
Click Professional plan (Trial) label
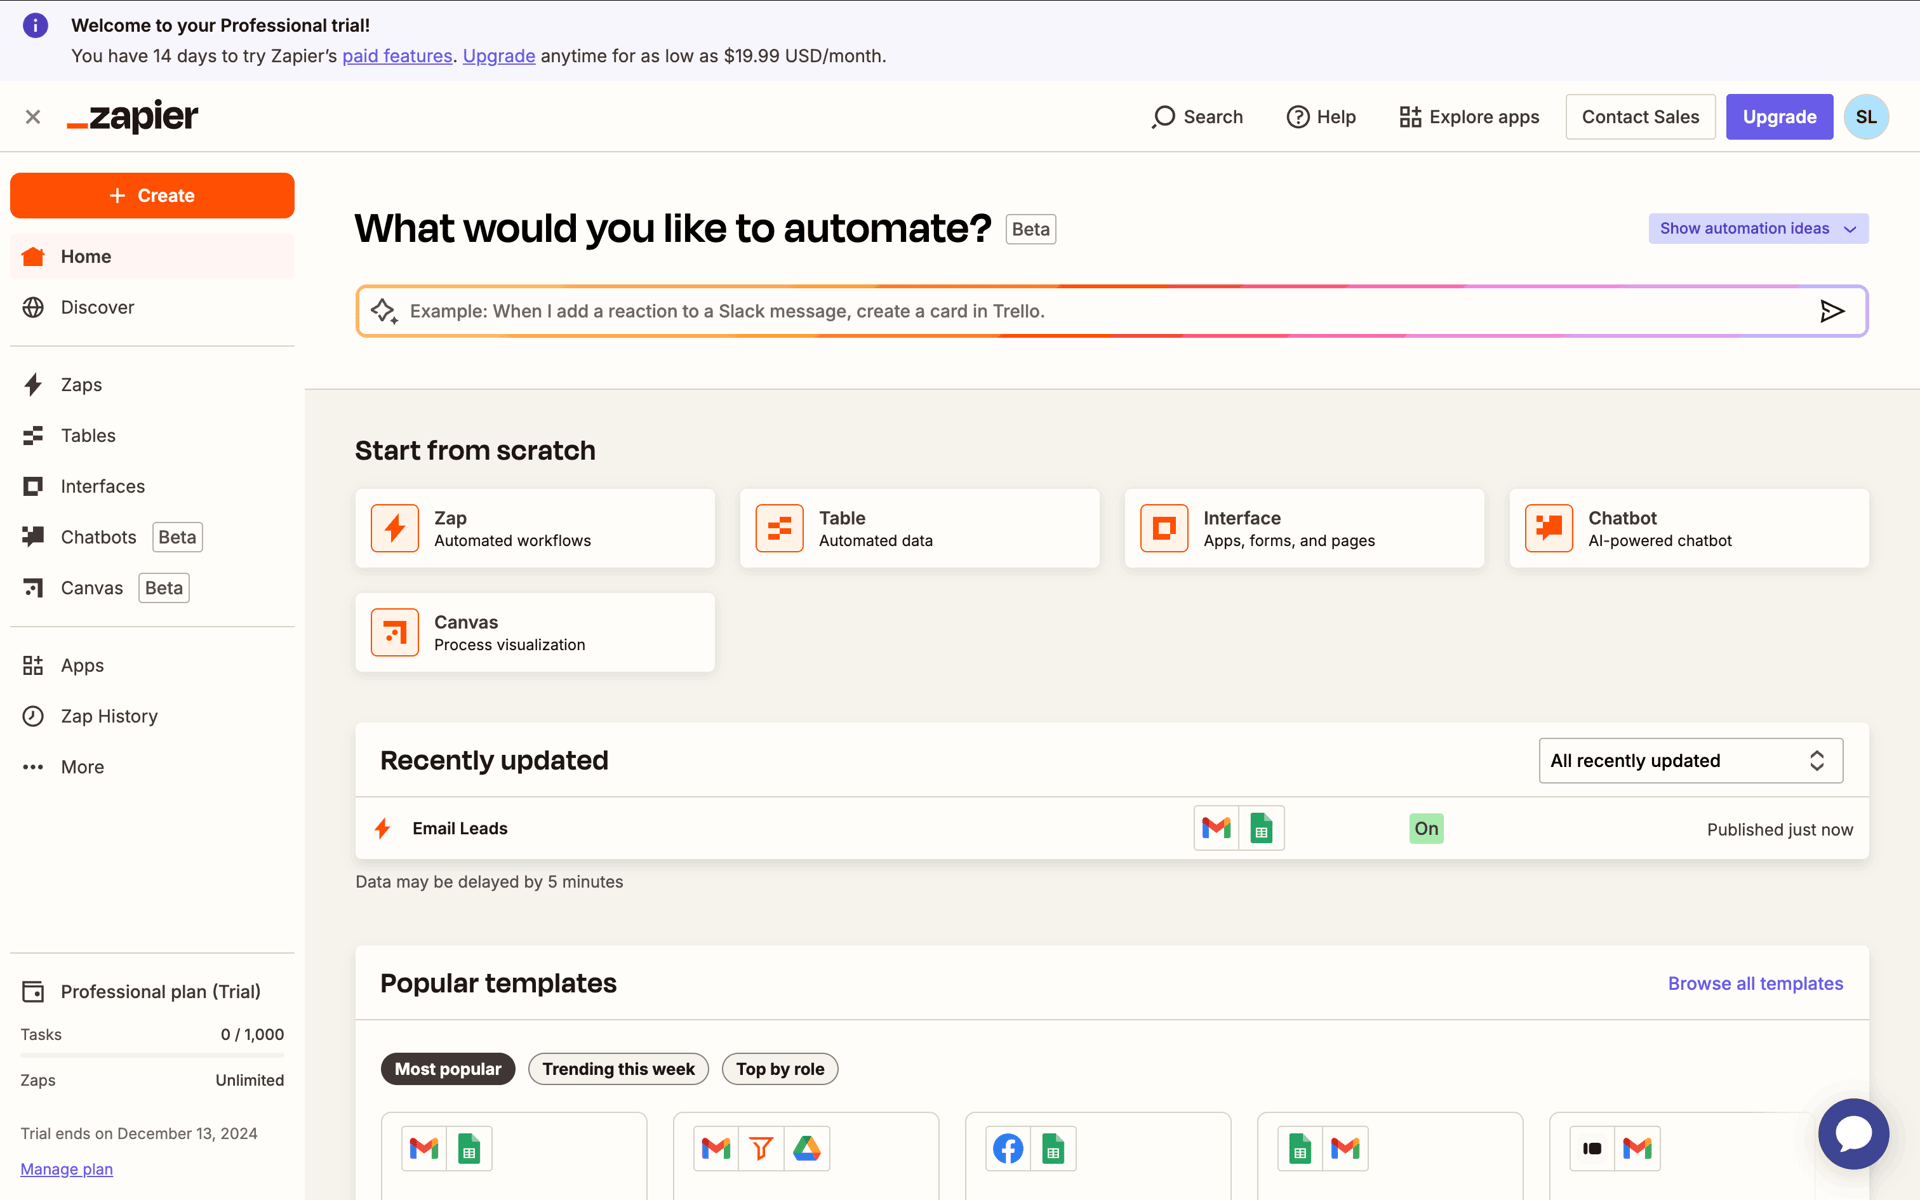click(x=160, y=991)
